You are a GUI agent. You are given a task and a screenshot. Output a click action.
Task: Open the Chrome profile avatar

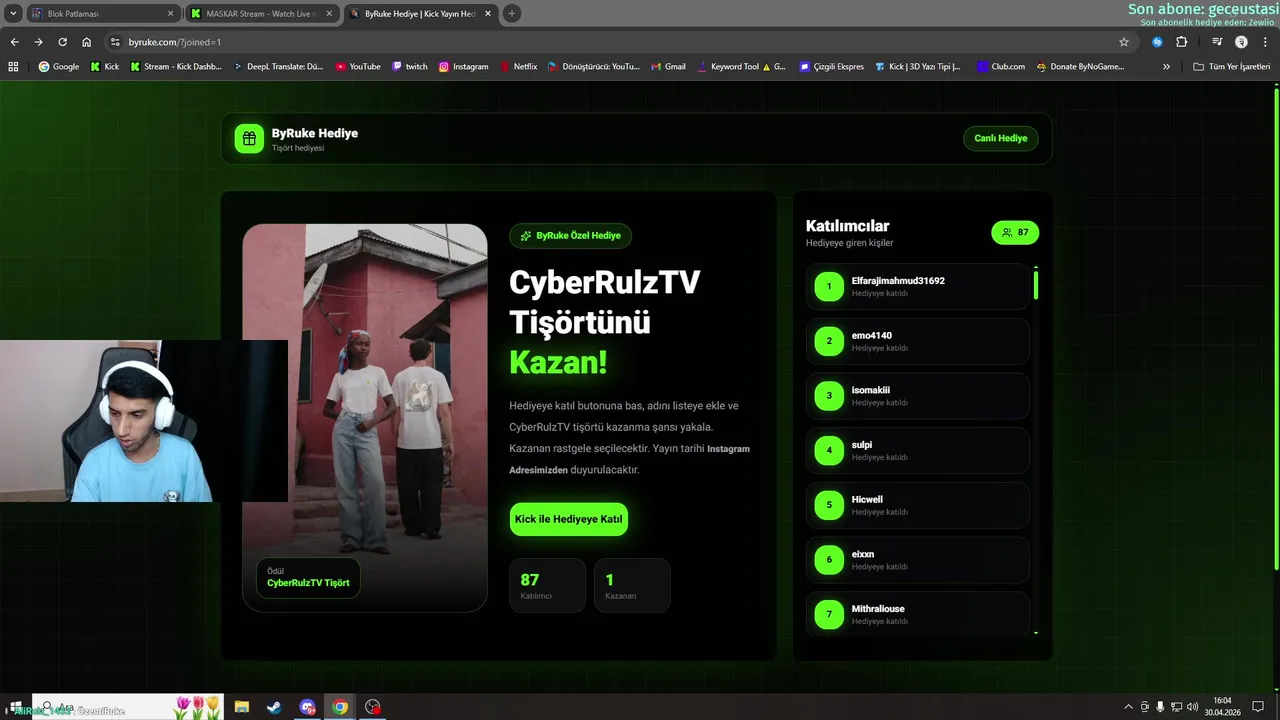click(1241, 42)
